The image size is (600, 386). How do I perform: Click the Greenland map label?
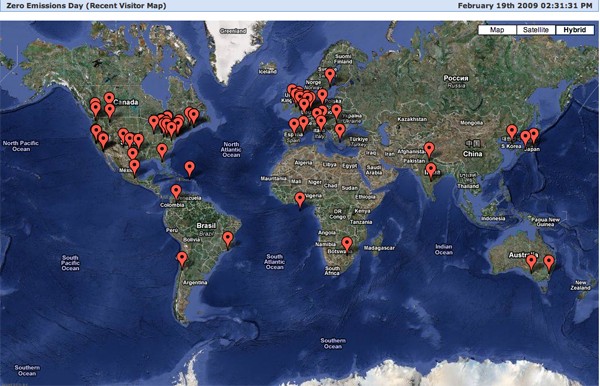point(233,31)
